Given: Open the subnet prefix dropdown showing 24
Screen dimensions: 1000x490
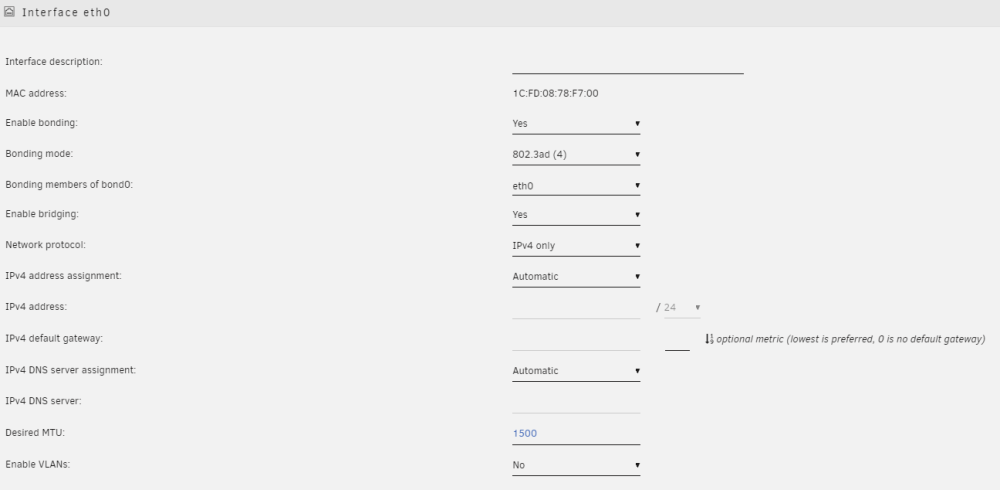Looking at the screenshot, I should 682,308.
